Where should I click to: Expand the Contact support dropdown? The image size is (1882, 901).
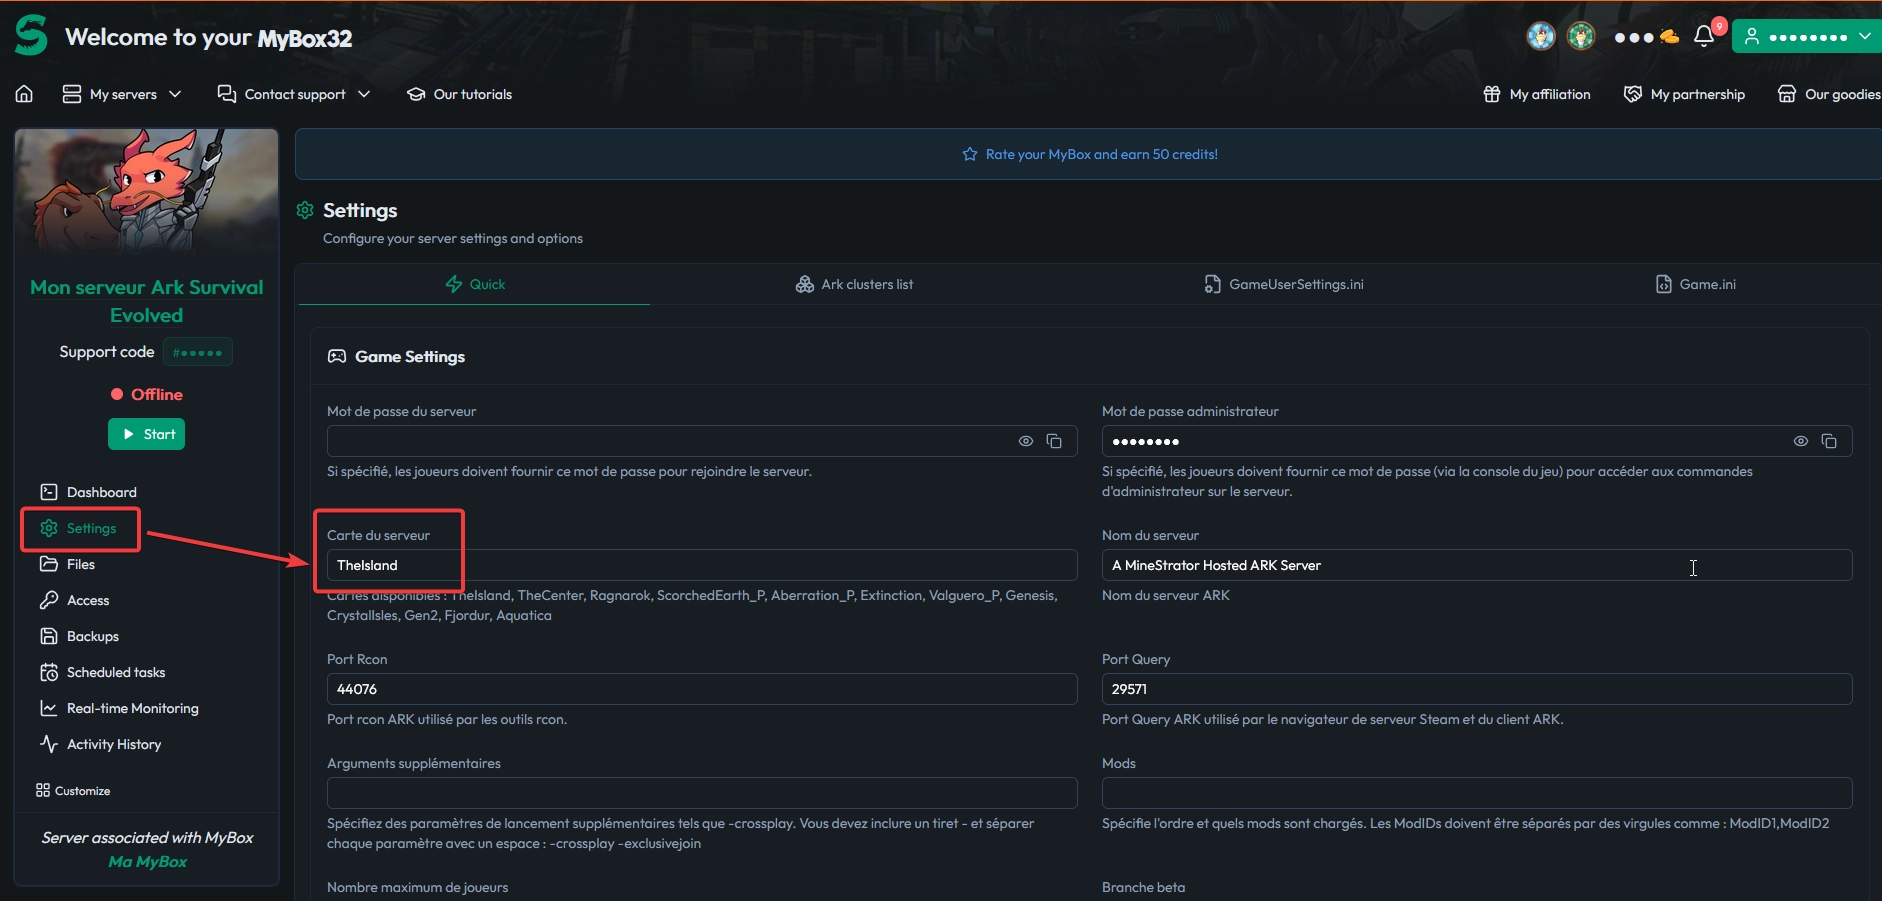pyautogui.click(x=294, y=94)
